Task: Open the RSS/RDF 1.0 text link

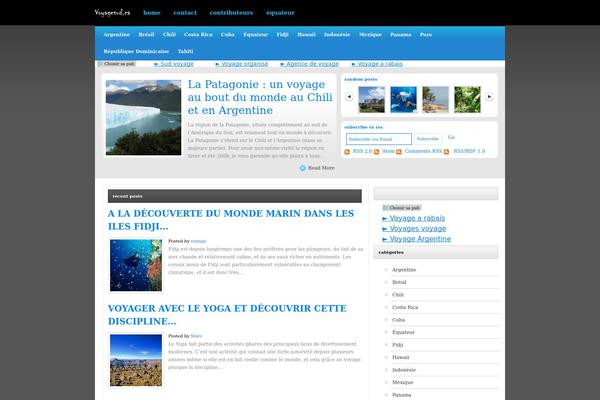Action: pos(469,151)
